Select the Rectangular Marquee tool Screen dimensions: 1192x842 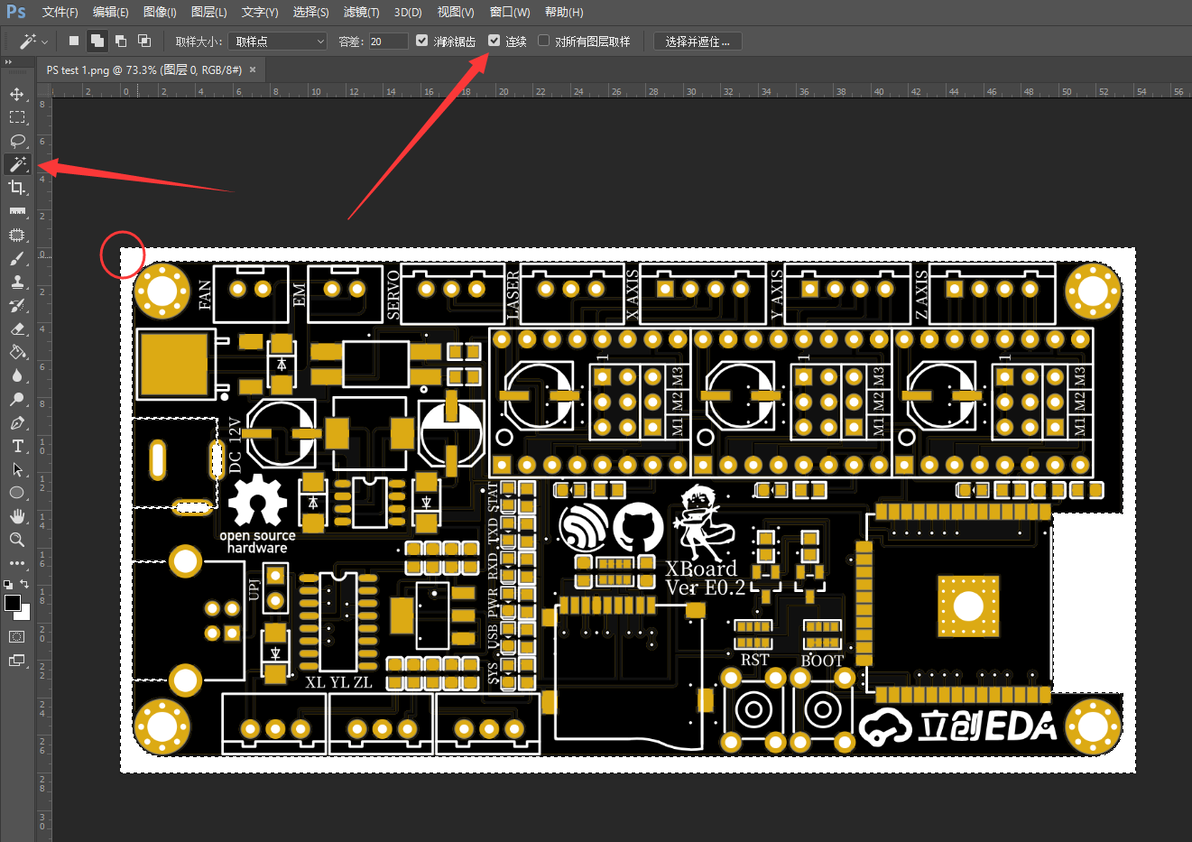(17, 118)
